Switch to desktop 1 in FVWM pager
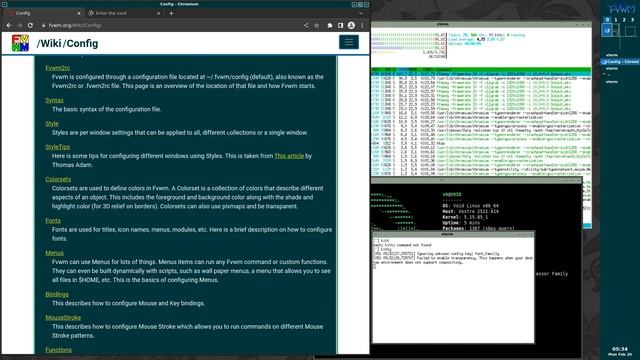The height and width of the screenshot is (360, 640). coord(616,20)
